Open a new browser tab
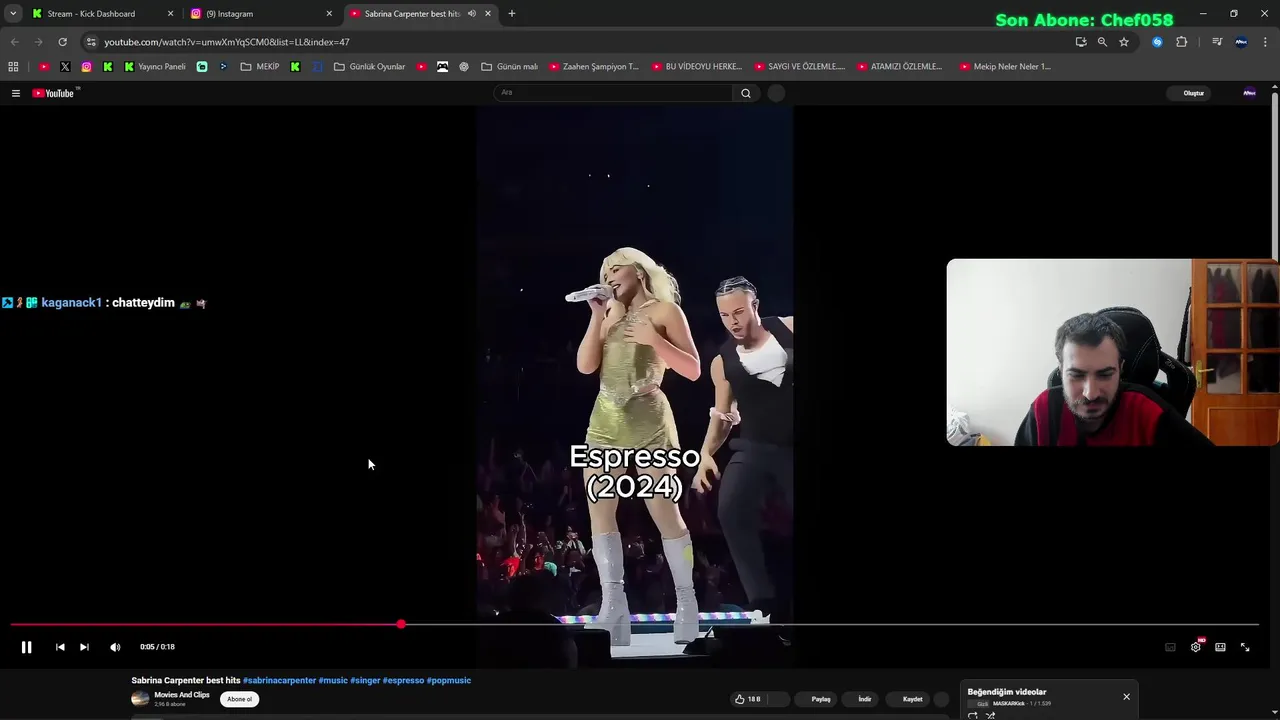Screen dimensions: 1280x720 [x=512, y=14]
